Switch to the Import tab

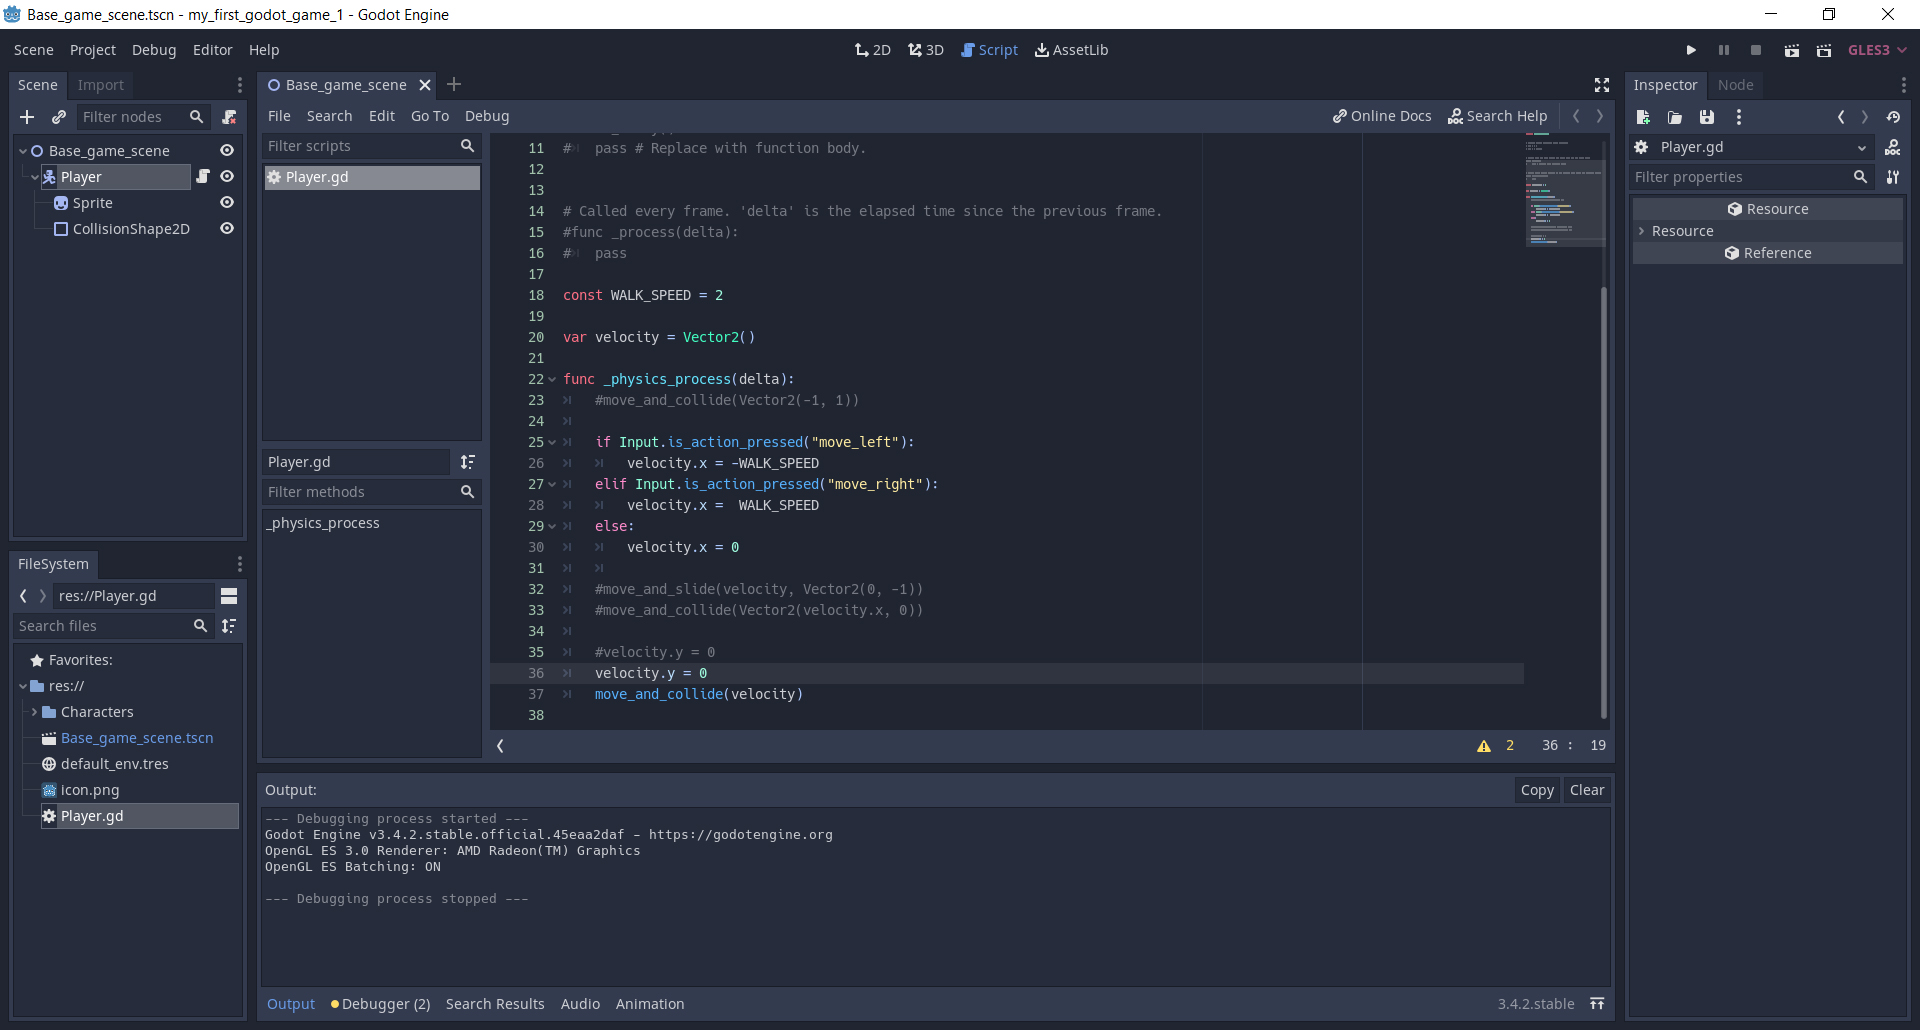pyautogui.click(x=101, y=85)
